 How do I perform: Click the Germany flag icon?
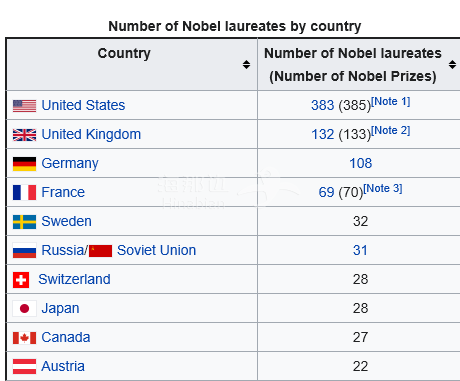[x=24, y=164]
